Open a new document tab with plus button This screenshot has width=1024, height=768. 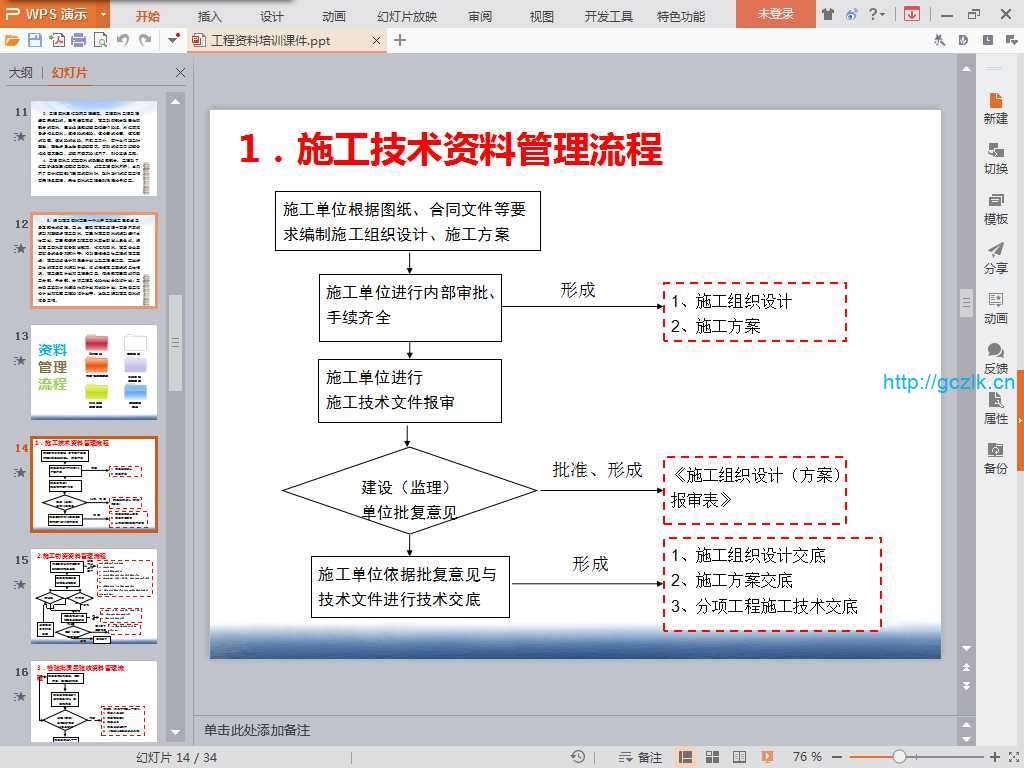tap(400, 40)
